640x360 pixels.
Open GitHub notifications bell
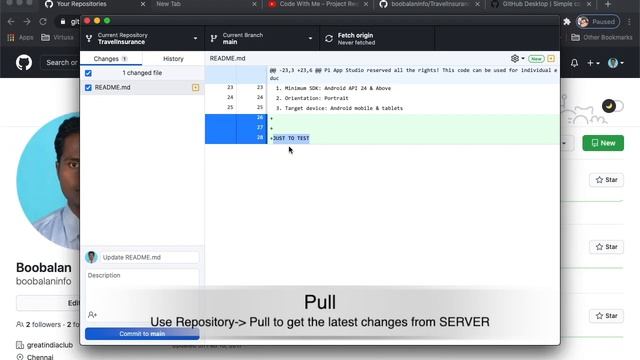tap(574, 63)
